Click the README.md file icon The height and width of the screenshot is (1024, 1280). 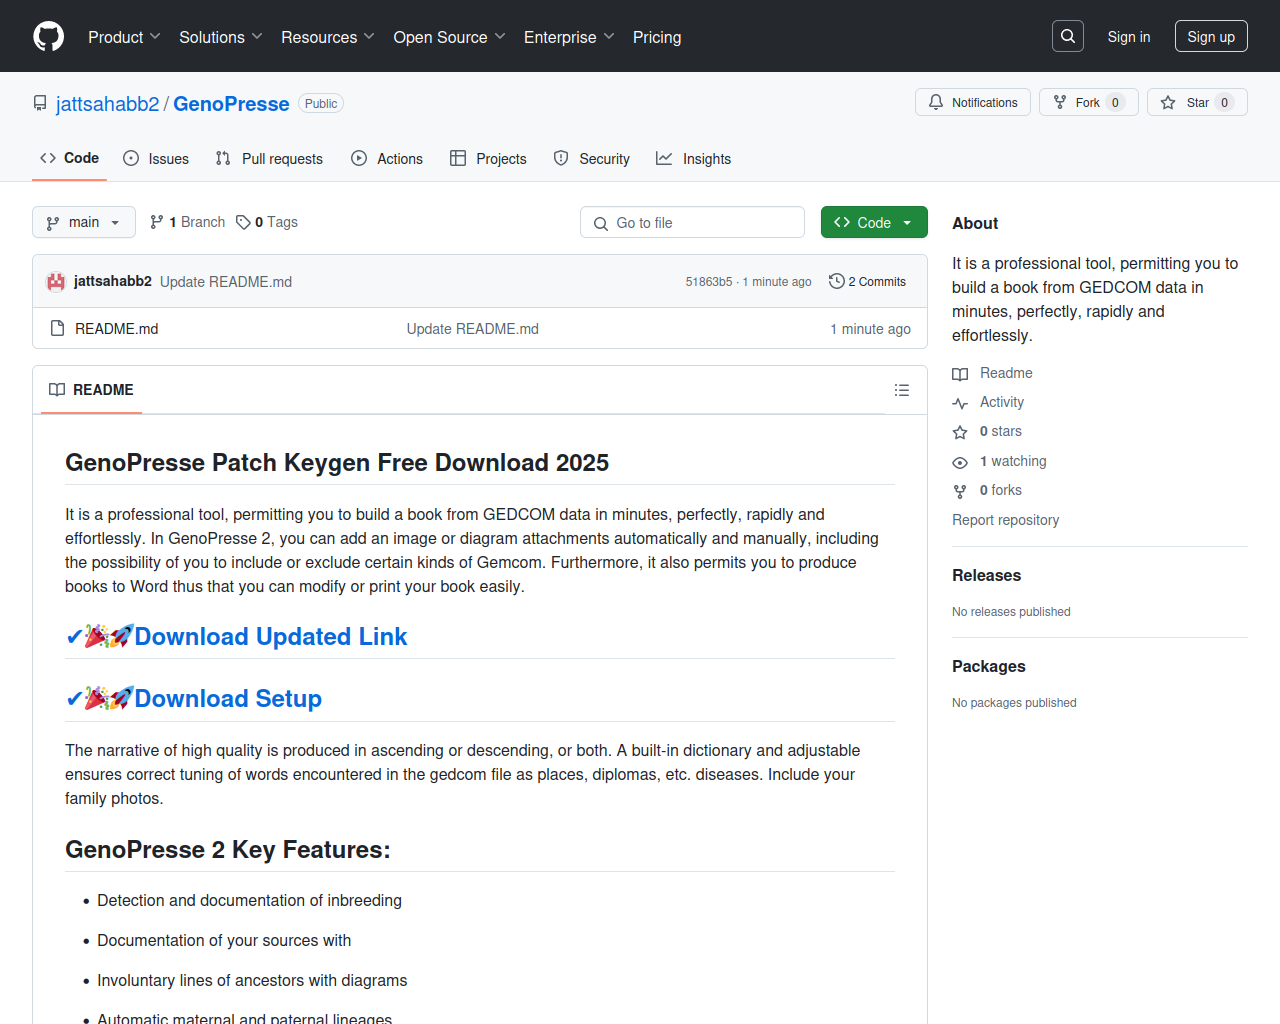(58, 328)
